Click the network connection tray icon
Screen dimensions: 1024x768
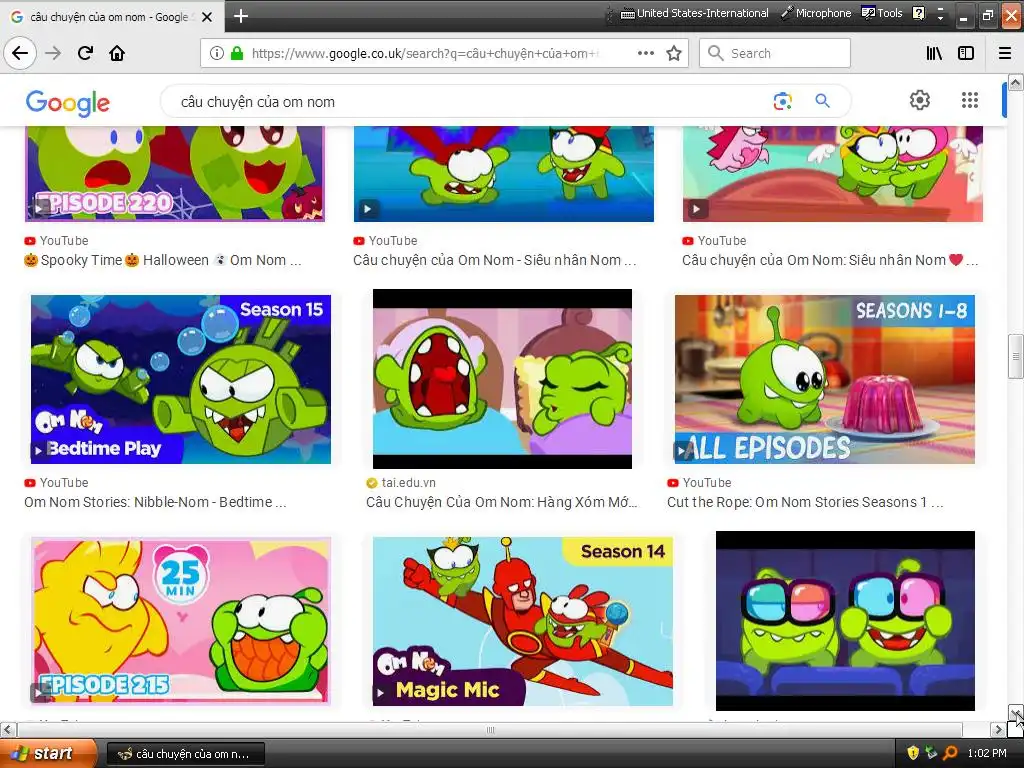(x=931, y=753)
